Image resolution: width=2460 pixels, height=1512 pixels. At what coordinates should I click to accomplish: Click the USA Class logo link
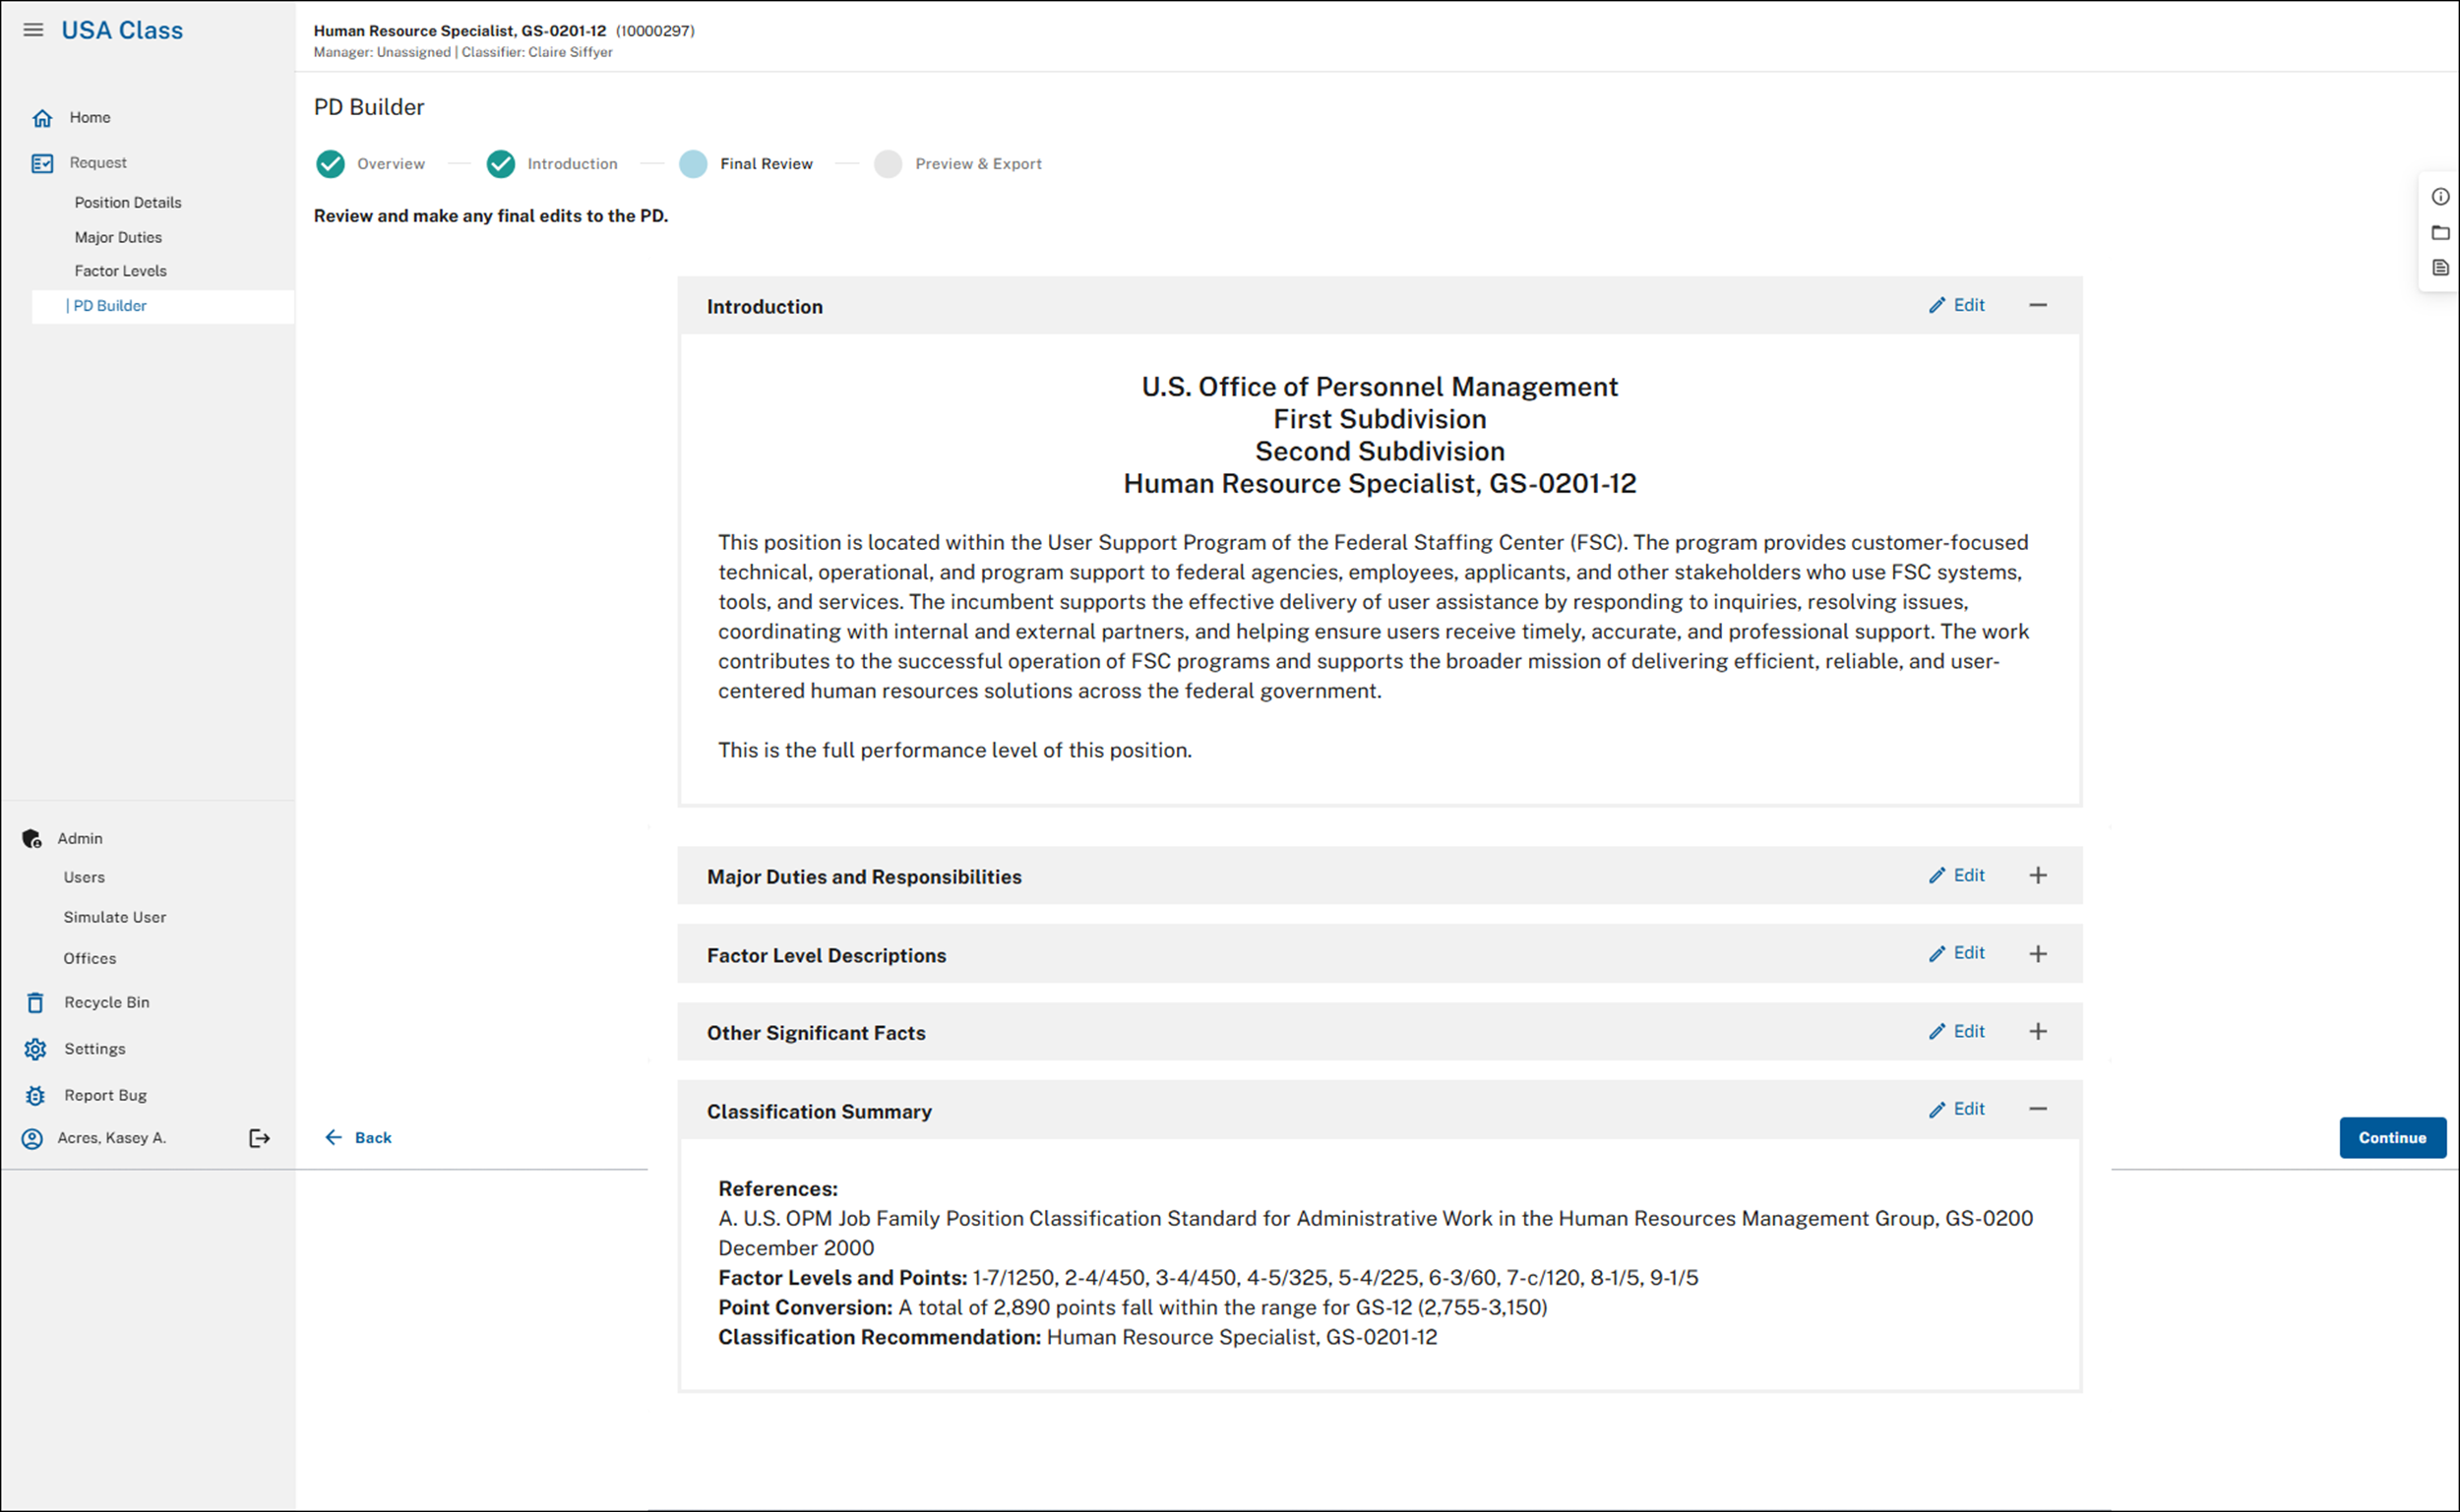[122, 30]
